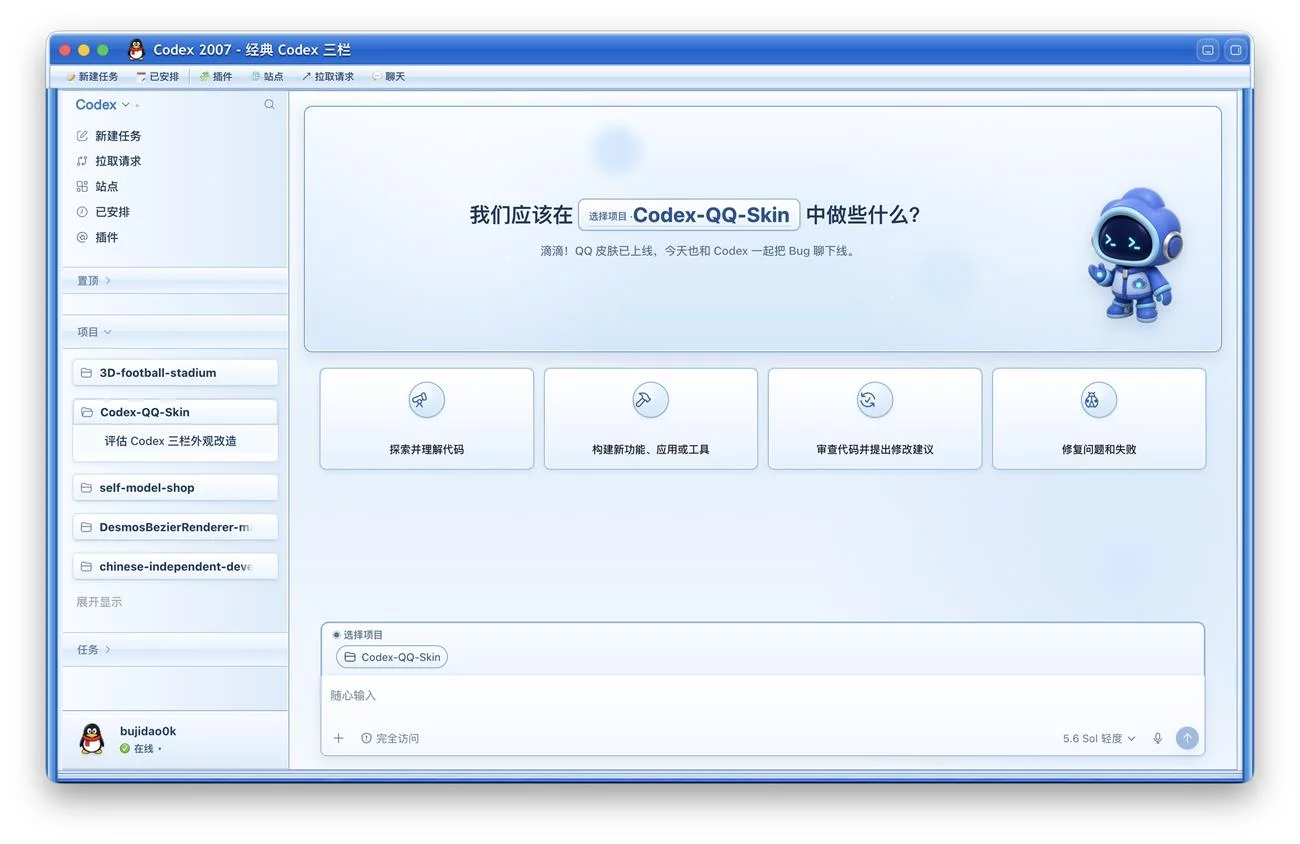Click the 站点 grid icon in sidebar
This screenshot has width=1300, height=844.
coord(82,186)
